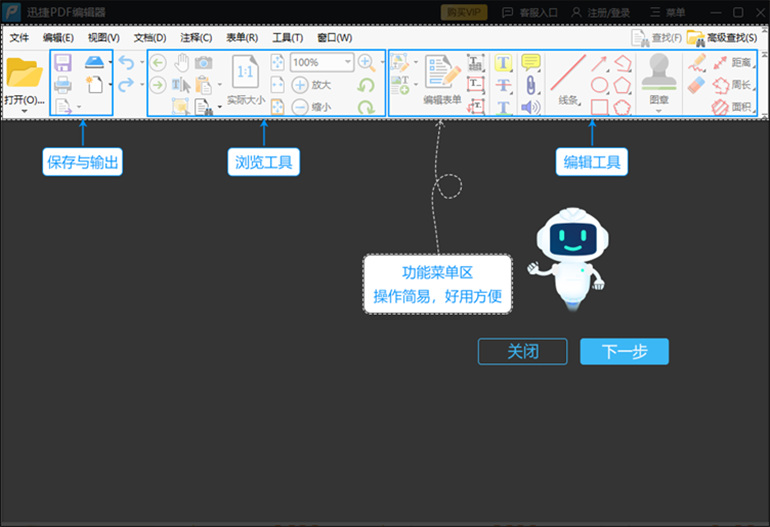Click the 高级查找(S) advanced search button
The image size is (770, 527).
[x=721, y=38]
